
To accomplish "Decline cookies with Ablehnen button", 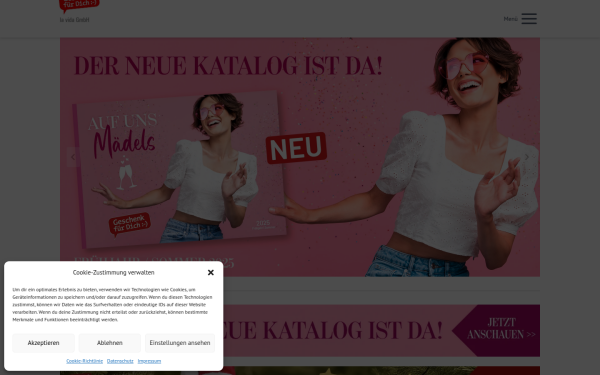I will [x=110, y=343].
